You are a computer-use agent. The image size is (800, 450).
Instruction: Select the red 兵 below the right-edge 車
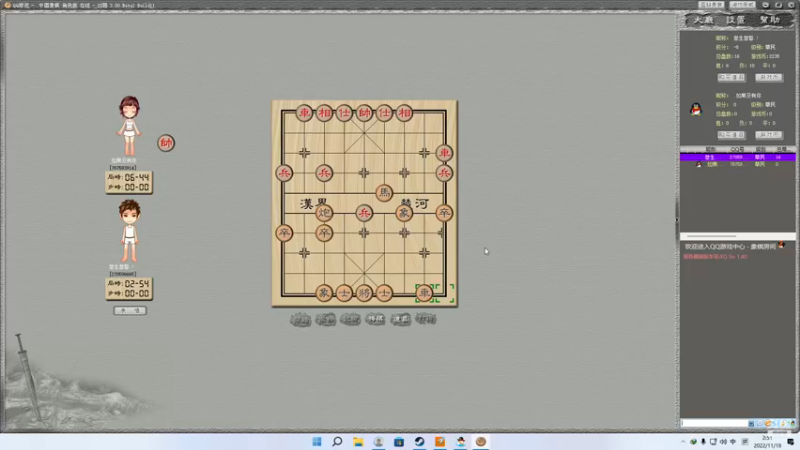(444, 173)
